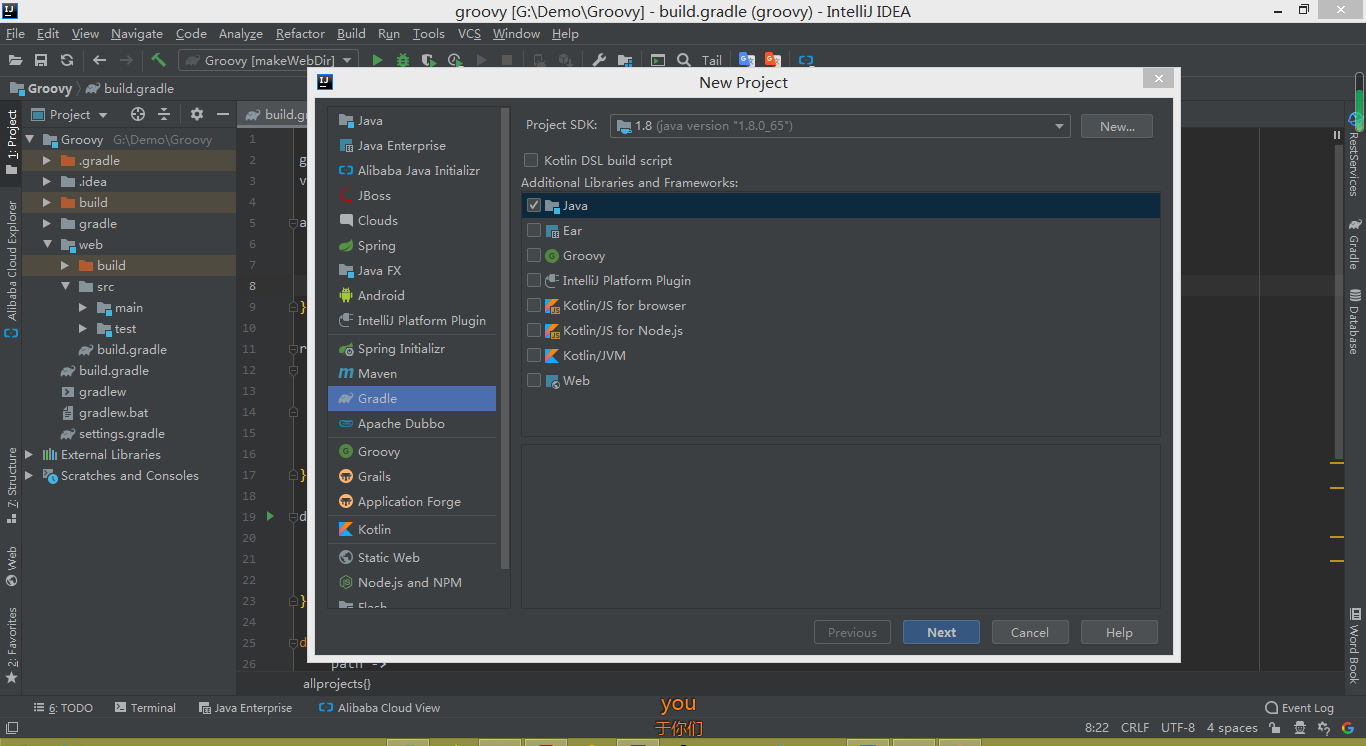Select settings.gradle in the project tree
Viewport: 1366px width, 746px height.
pos(121,434)
